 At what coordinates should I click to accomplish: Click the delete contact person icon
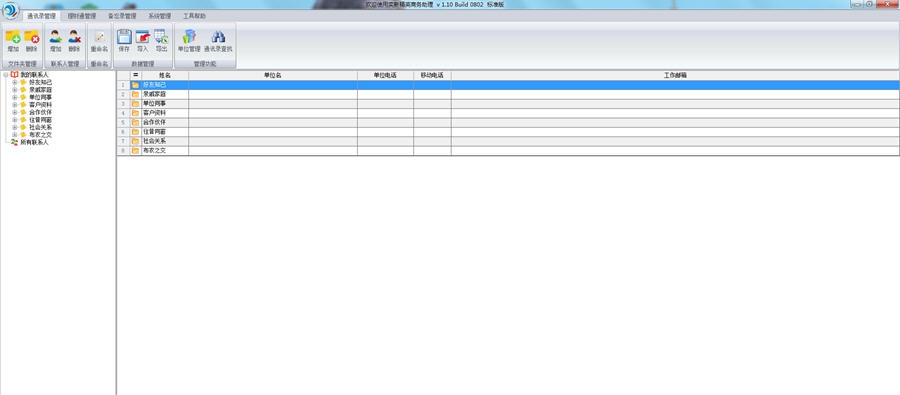click(x=74, y=37)
